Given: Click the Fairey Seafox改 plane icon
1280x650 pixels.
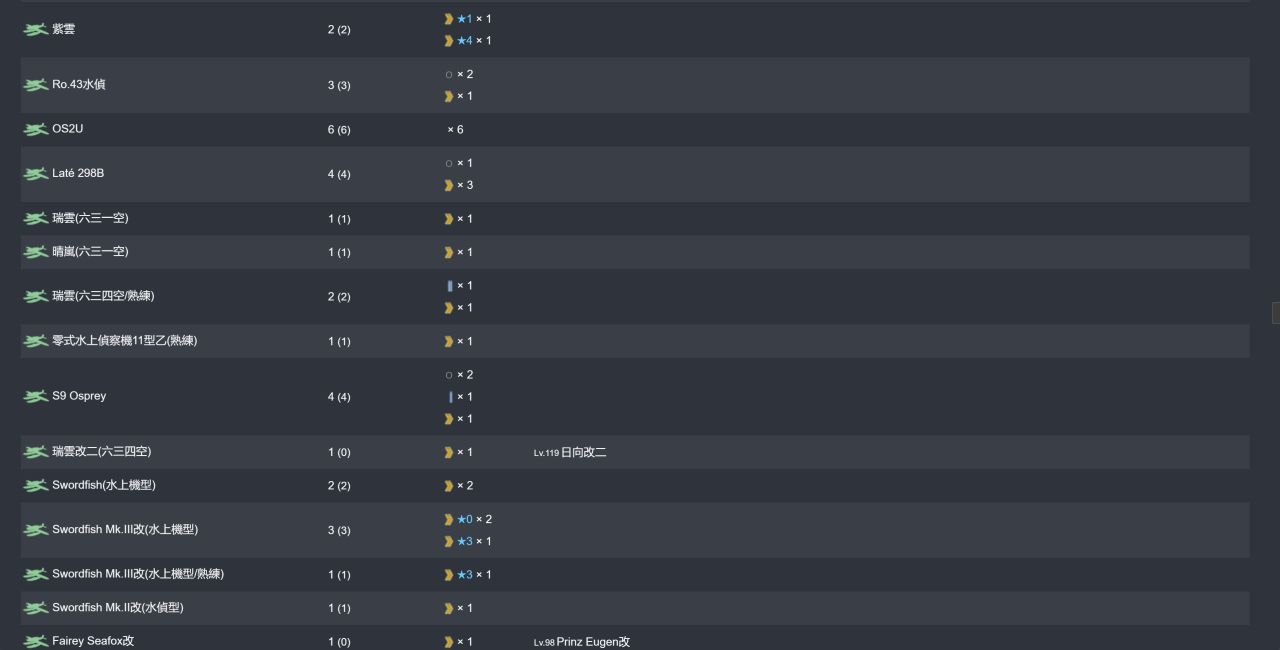Looking at the screenshot, I should tap(35, 642).
